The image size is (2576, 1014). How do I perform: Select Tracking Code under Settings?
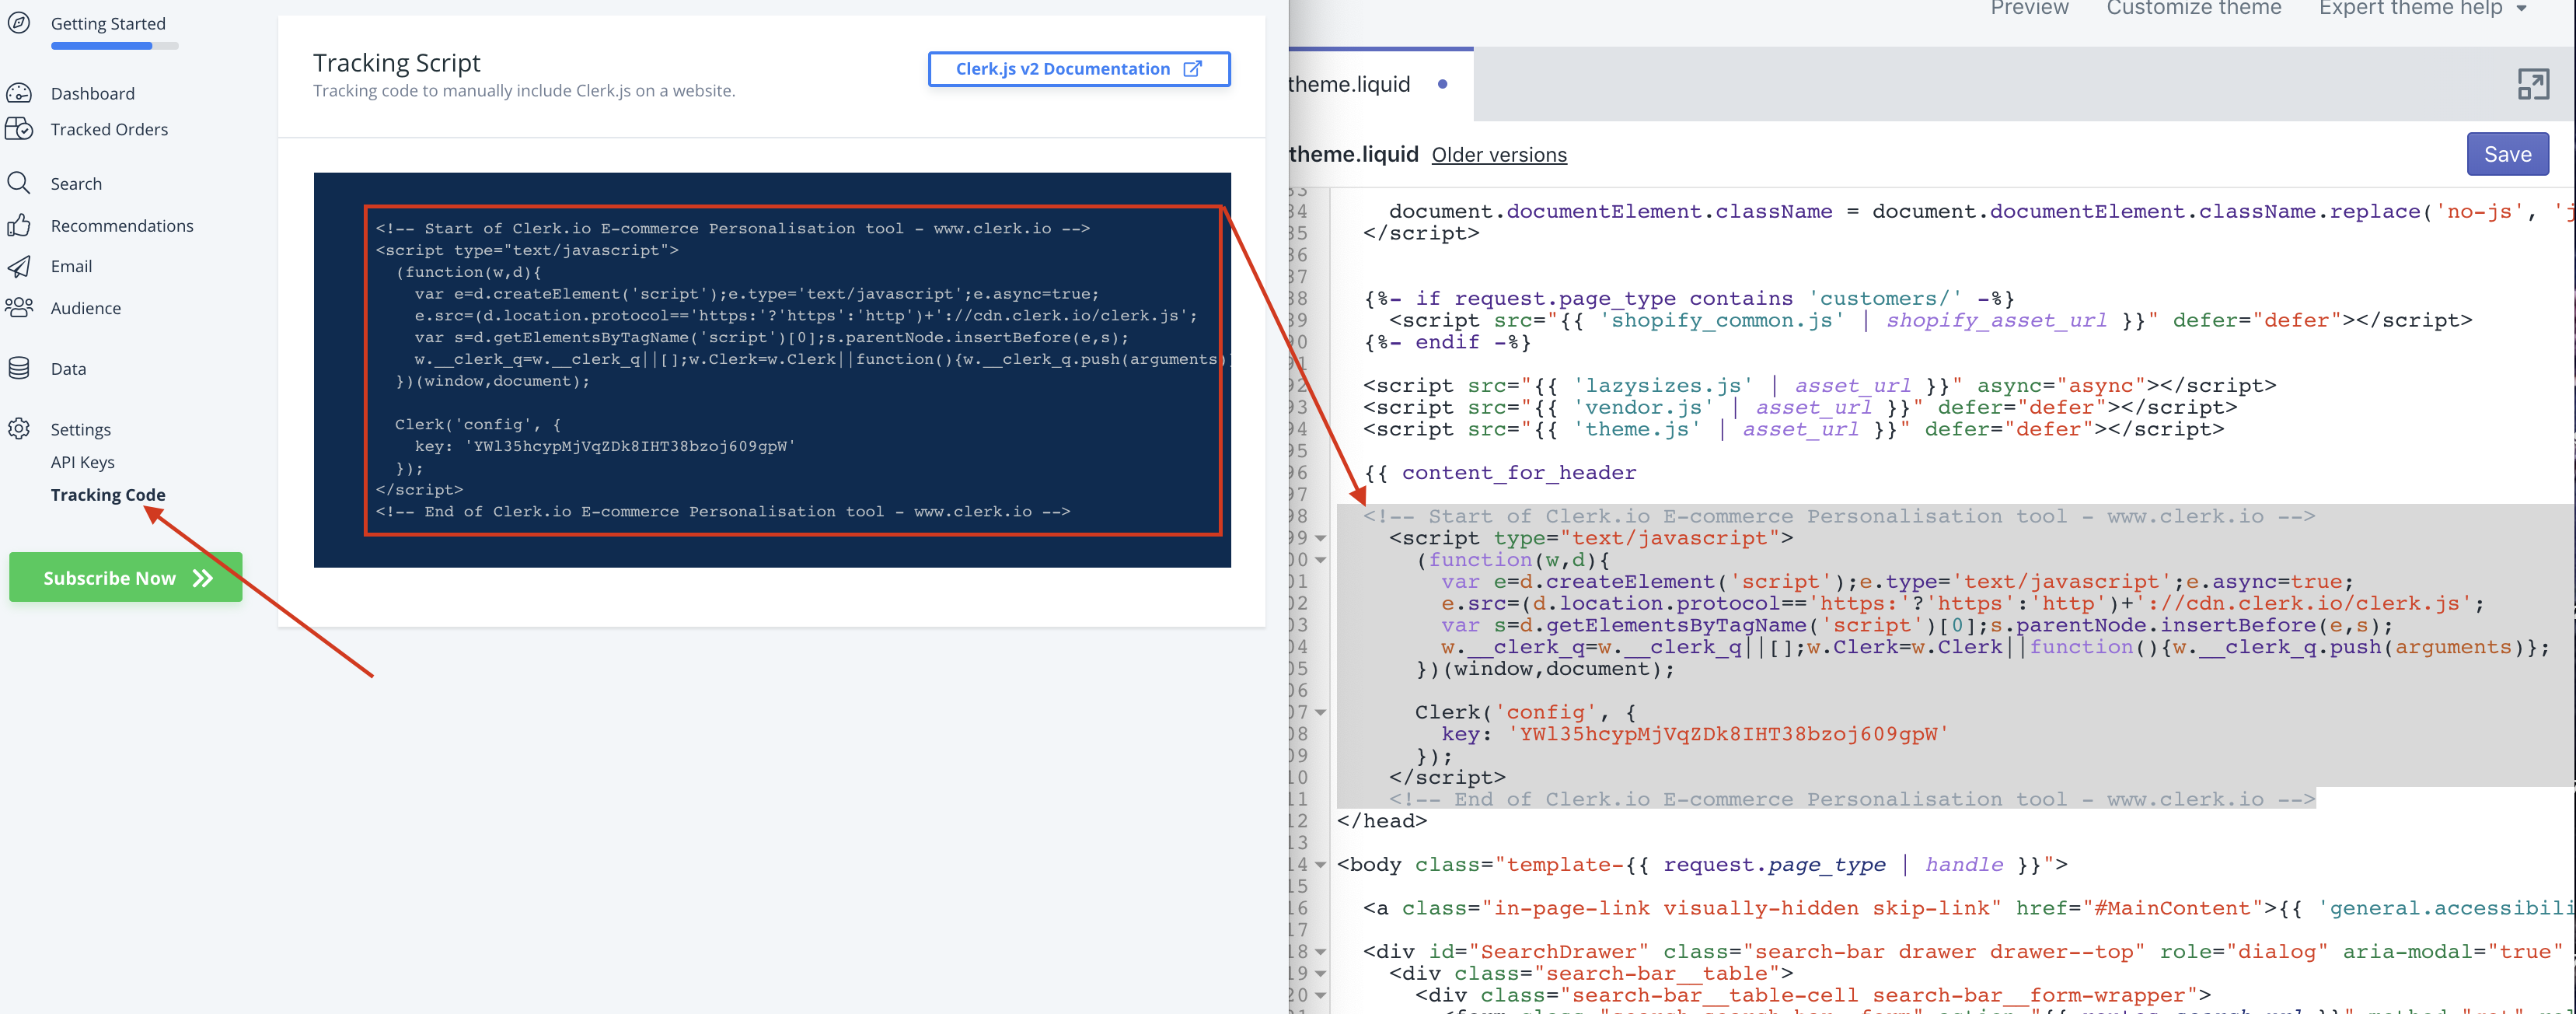(107, 494)
